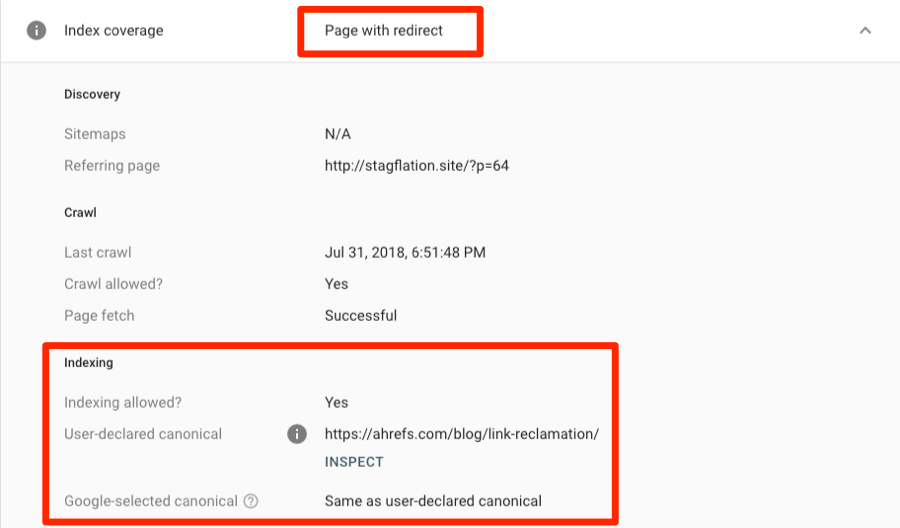Click the 'Yes' value for Indexing allowed

[336, 402]
